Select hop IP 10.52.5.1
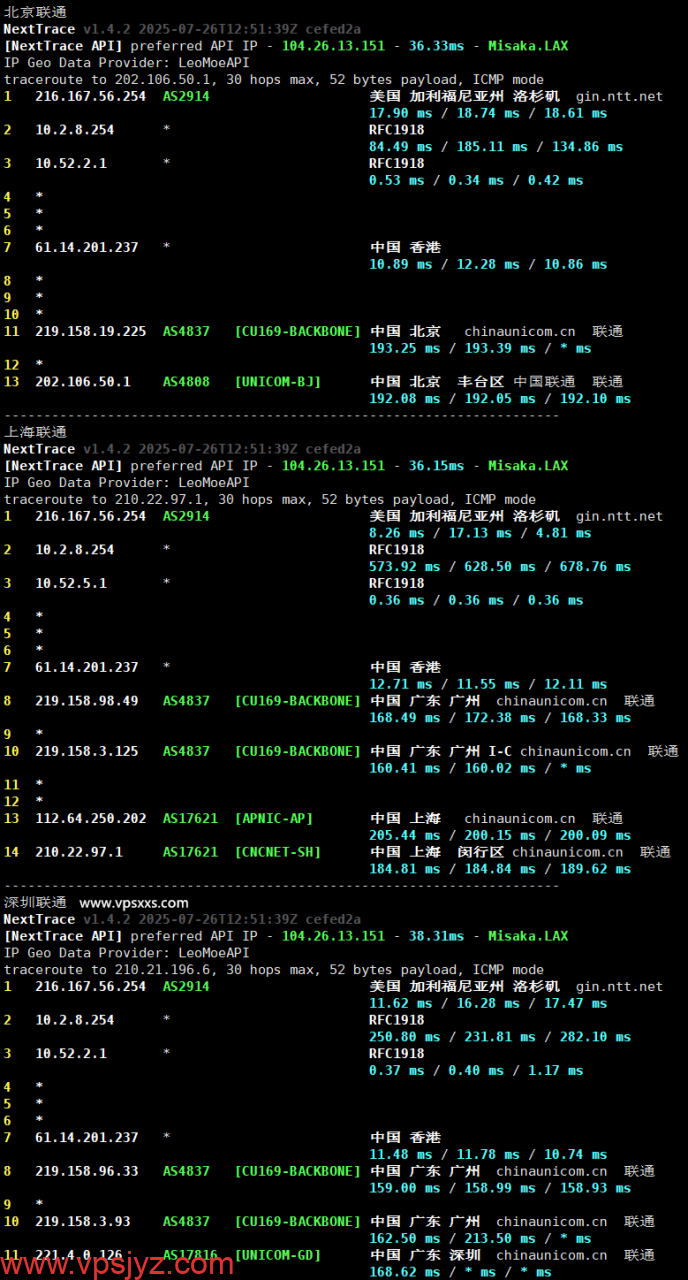 70,583
